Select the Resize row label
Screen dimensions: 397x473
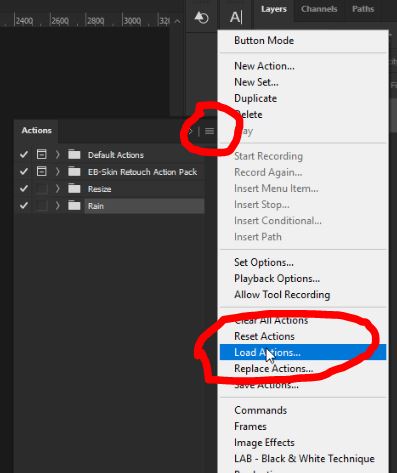point(99,189)
